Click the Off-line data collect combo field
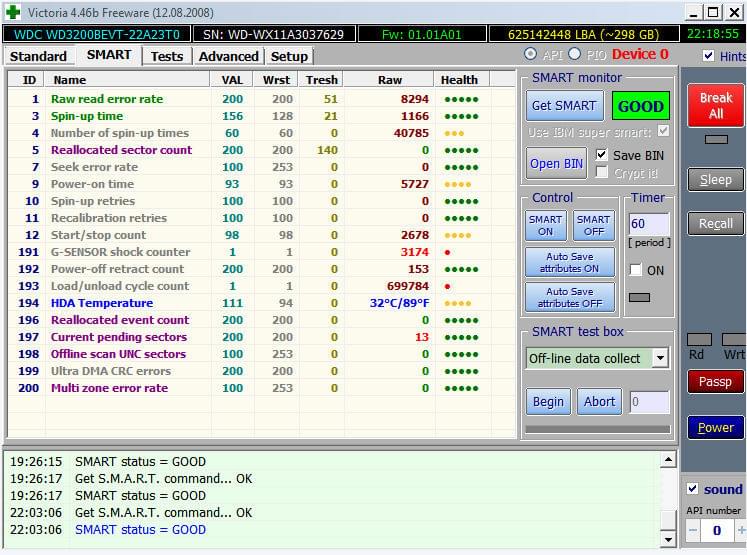This screenshot has width=747, height=555. pos(589,358)
